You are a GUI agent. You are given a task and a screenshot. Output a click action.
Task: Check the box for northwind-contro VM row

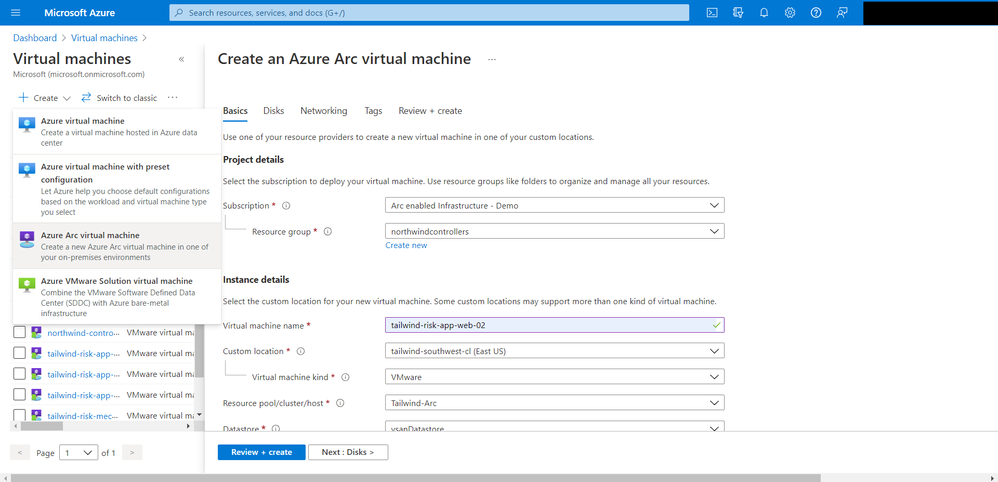(20, 332)
